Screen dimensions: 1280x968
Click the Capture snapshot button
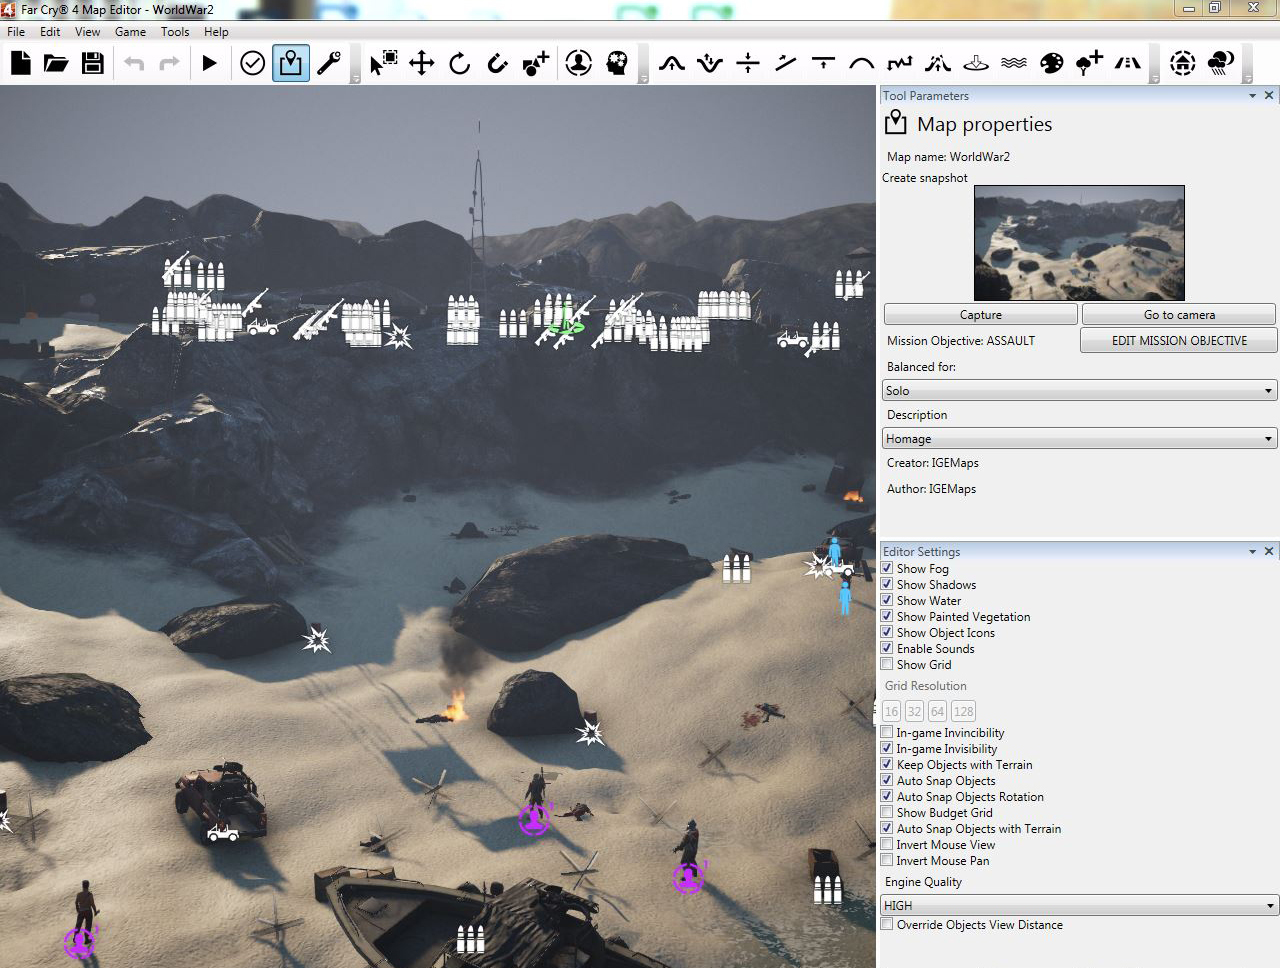[x=981, y=315]
